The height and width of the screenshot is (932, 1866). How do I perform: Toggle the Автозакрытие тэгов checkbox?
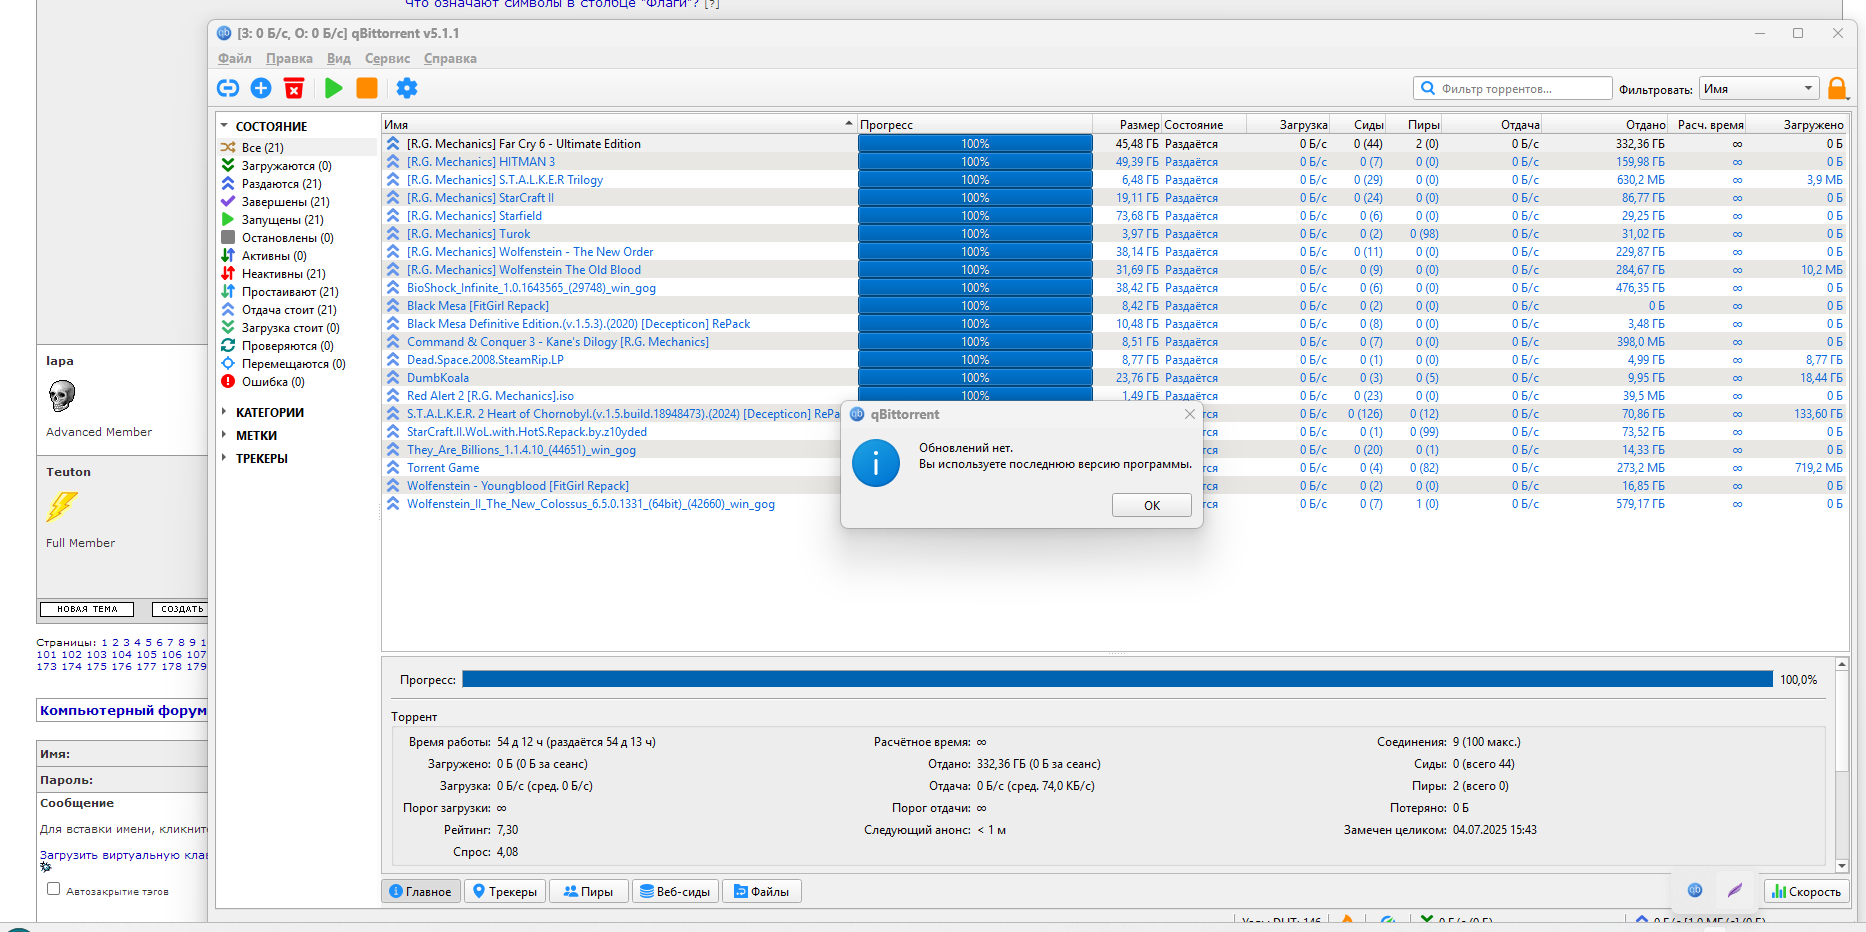coord(54,889)
